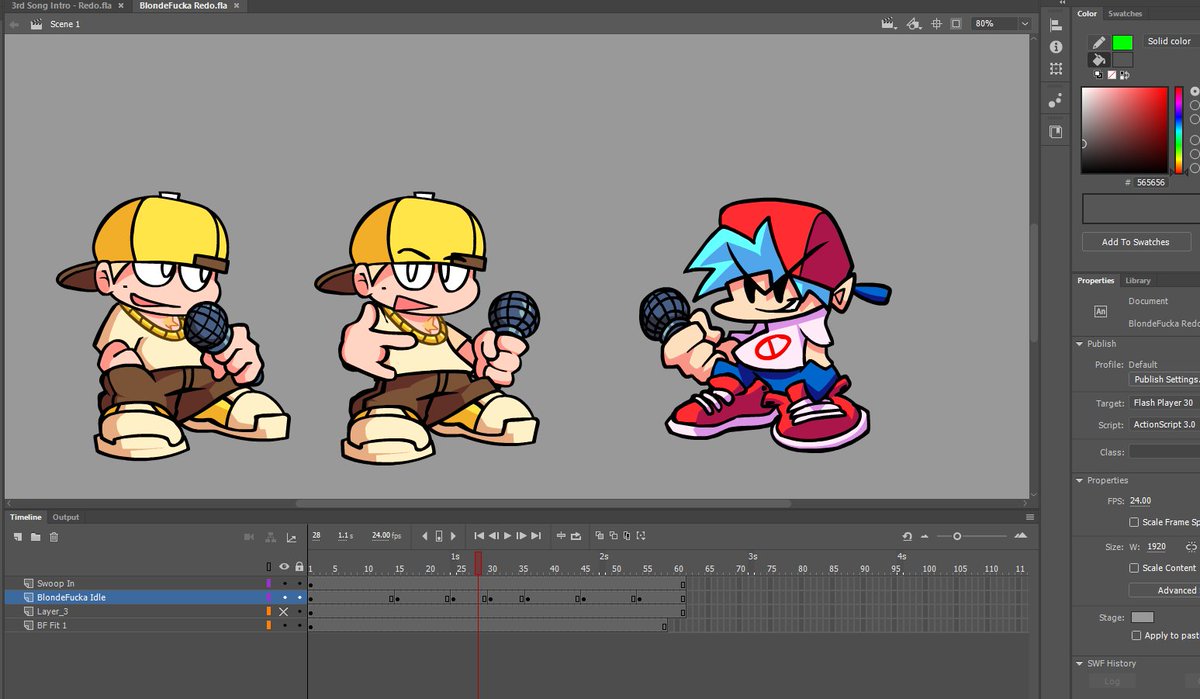
Task: Open the Script ActionScript 3.0 dropdown
Action: click(x=1164, y=425)
